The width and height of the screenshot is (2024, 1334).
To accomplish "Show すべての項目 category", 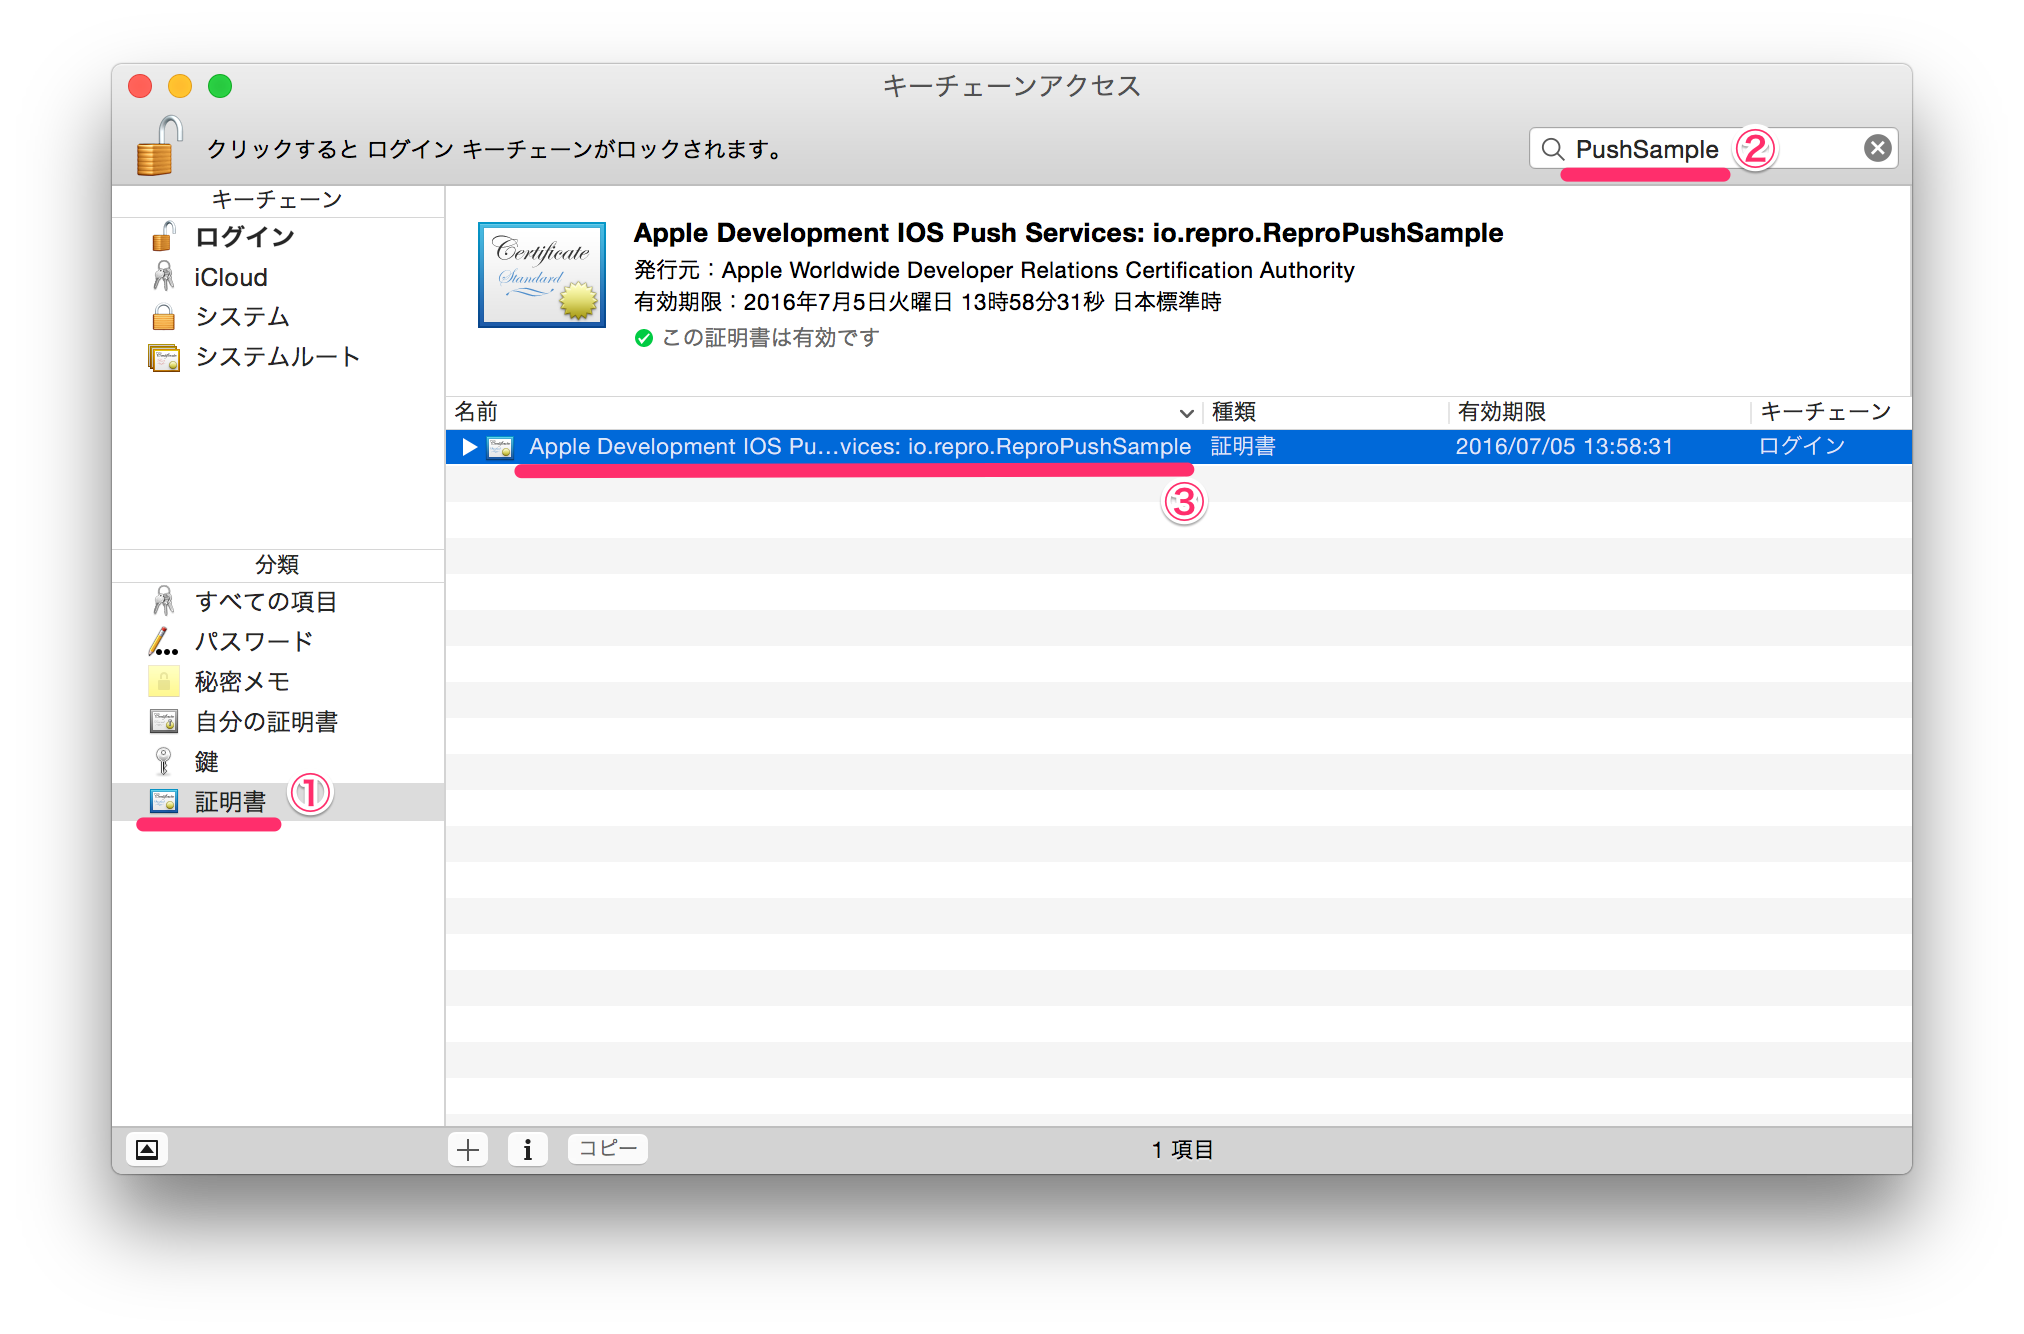I will (277, 601).
